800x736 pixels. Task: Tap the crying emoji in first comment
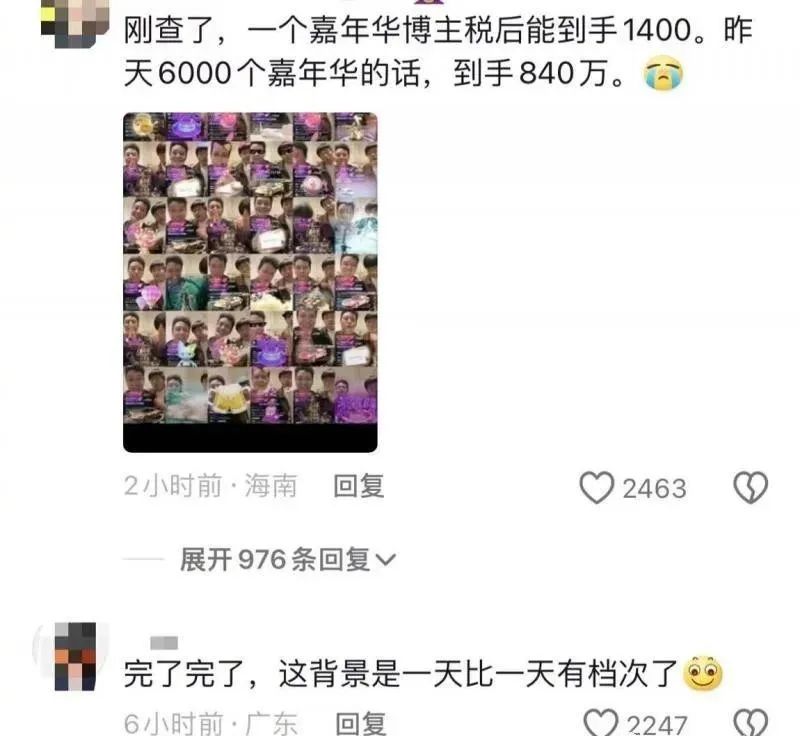point(662,73)
